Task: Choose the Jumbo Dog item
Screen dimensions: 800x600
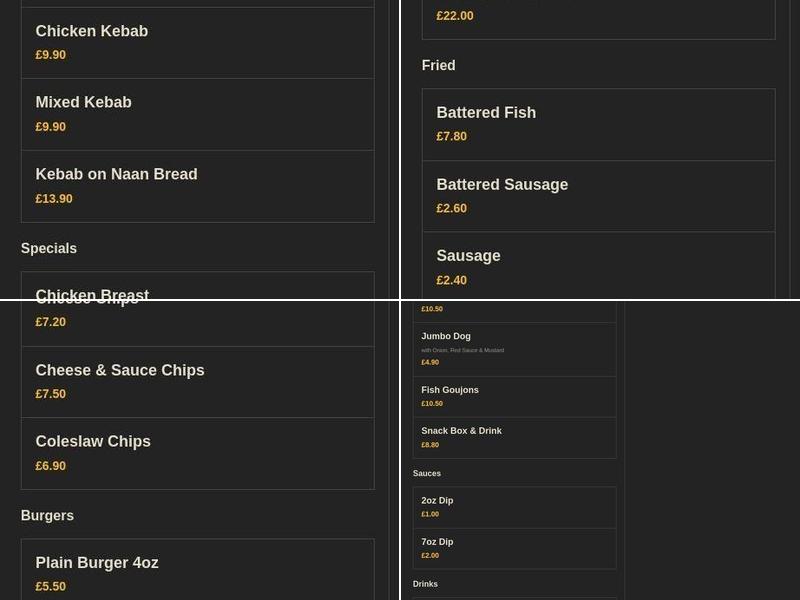Action: [x=447, y=336]
